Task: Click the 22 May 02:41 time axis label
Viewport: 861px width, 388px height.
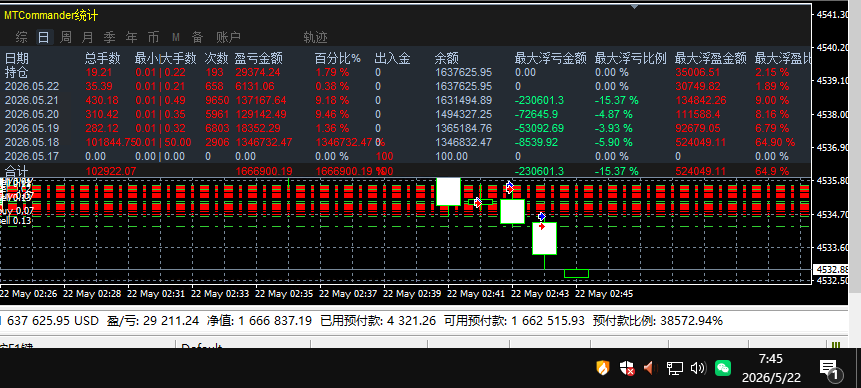Action: click(476, 294)
